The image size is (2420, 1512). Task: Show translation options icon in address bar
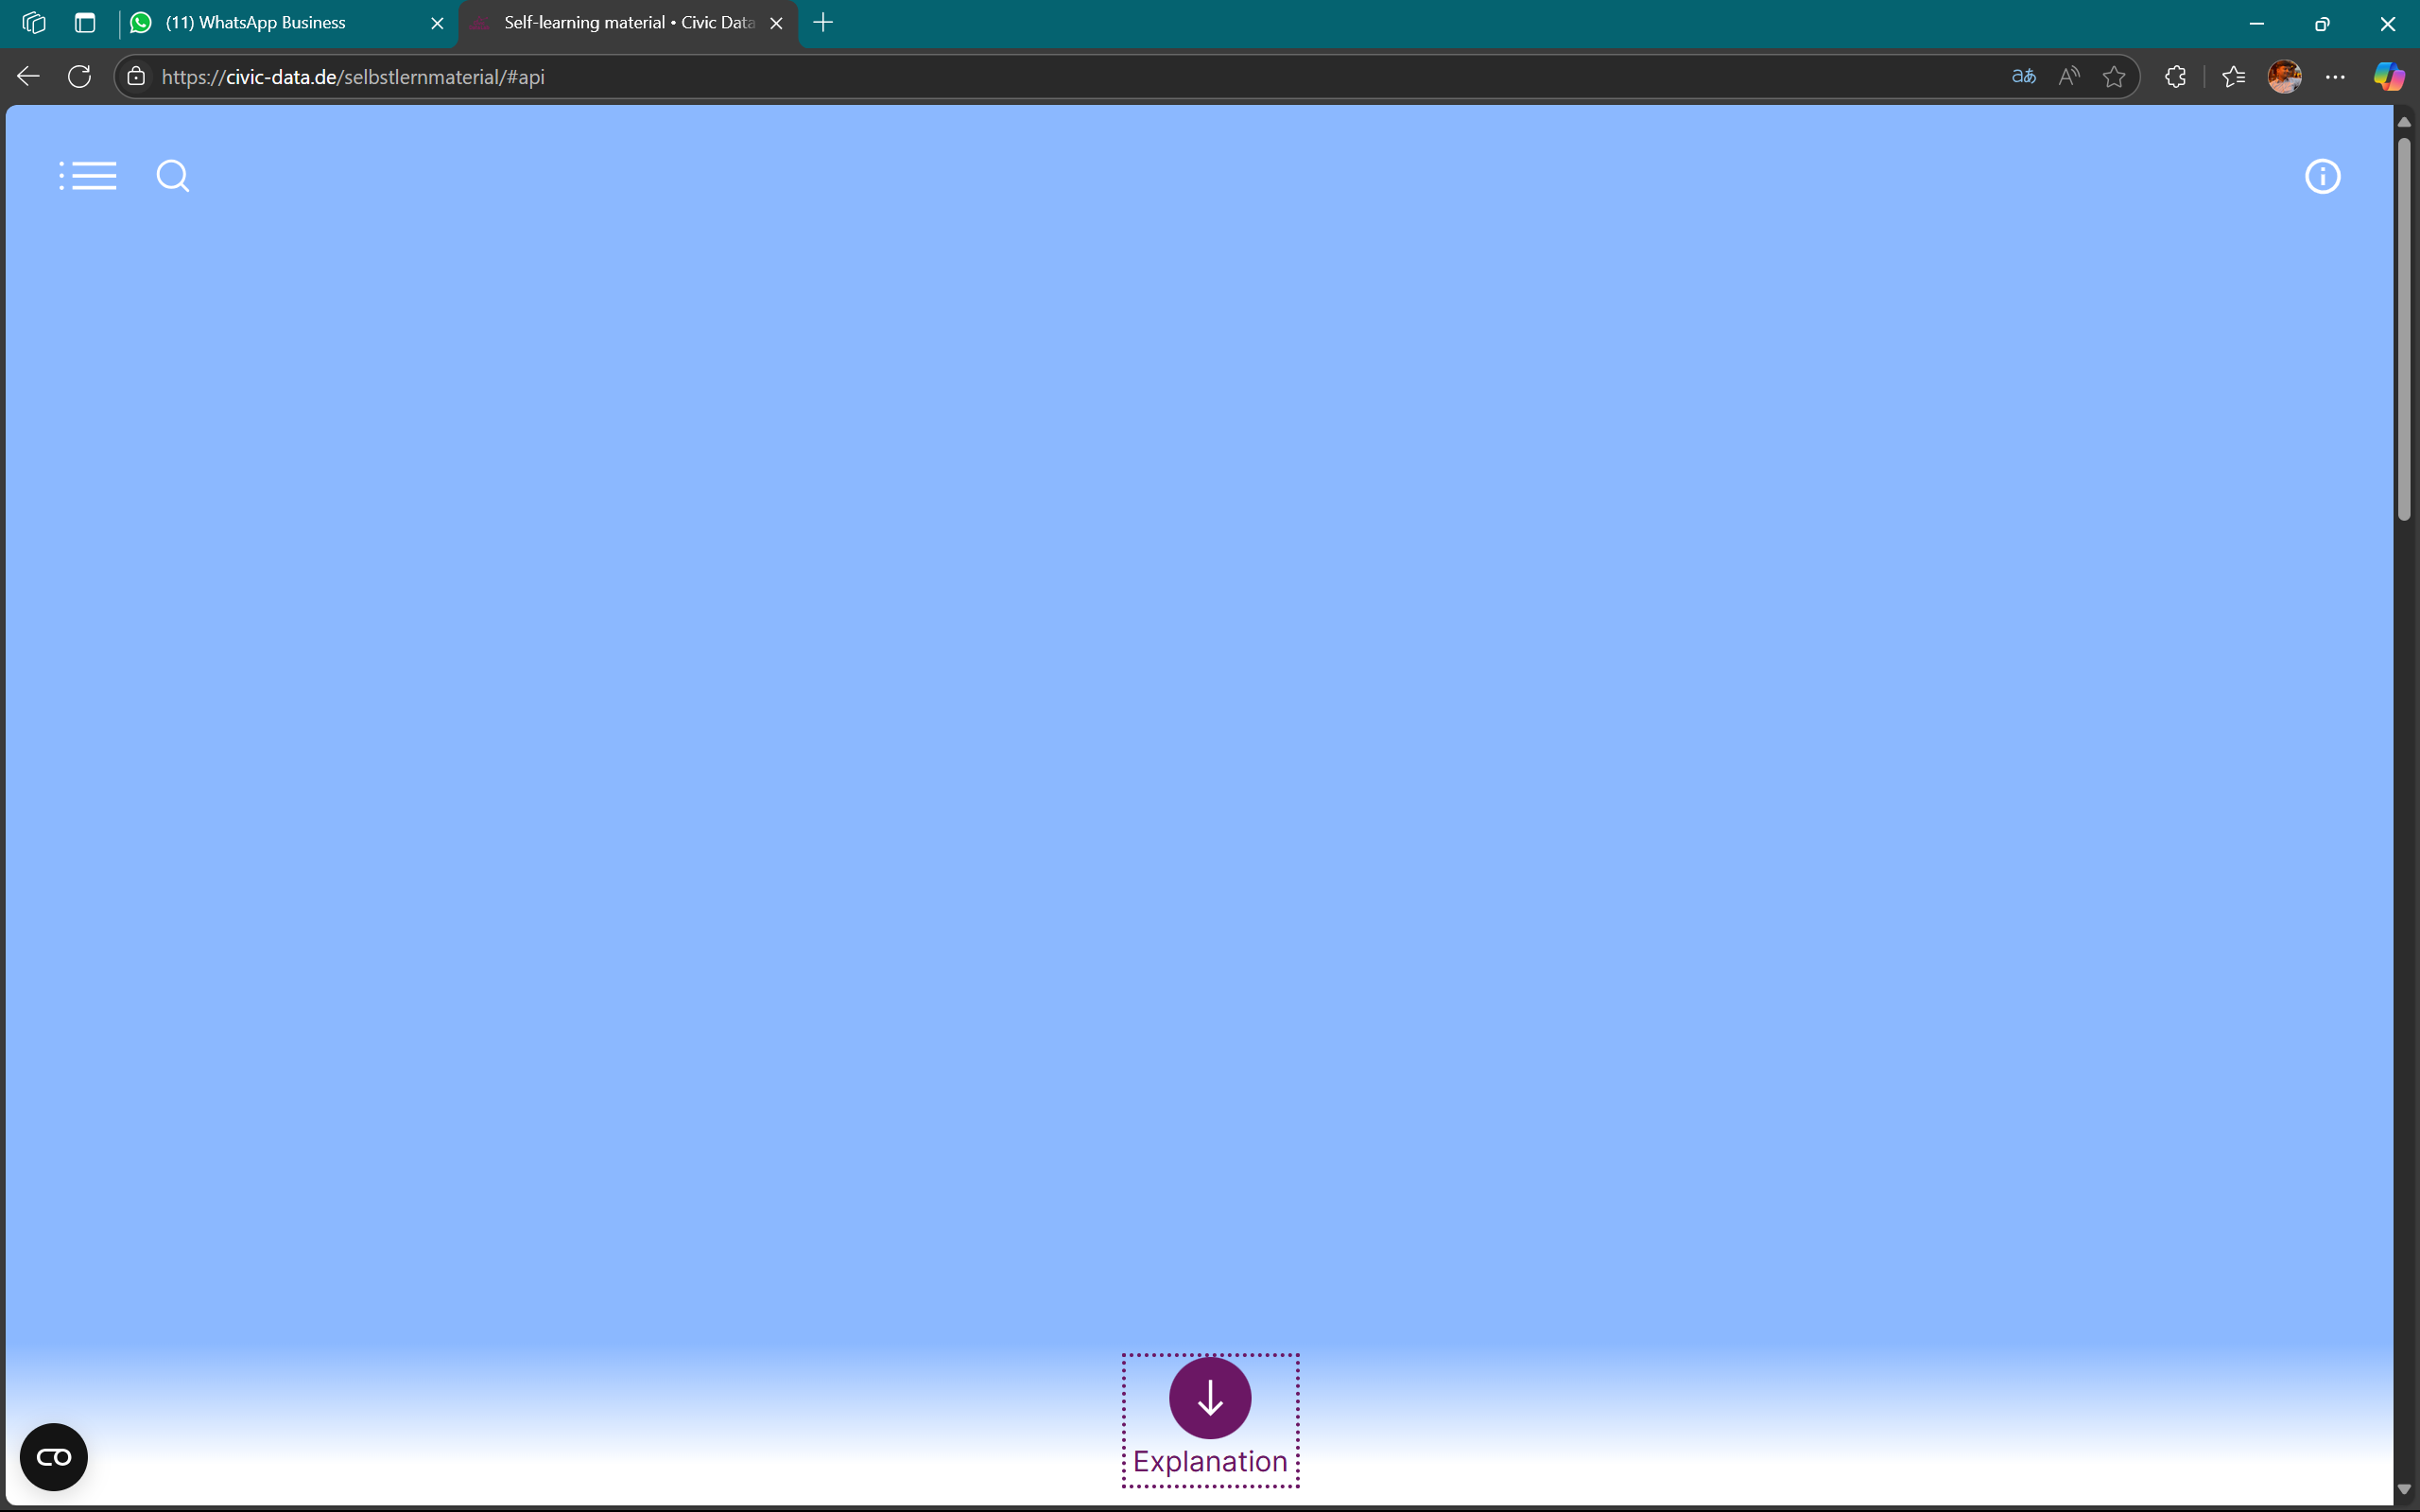point(2023,77)
